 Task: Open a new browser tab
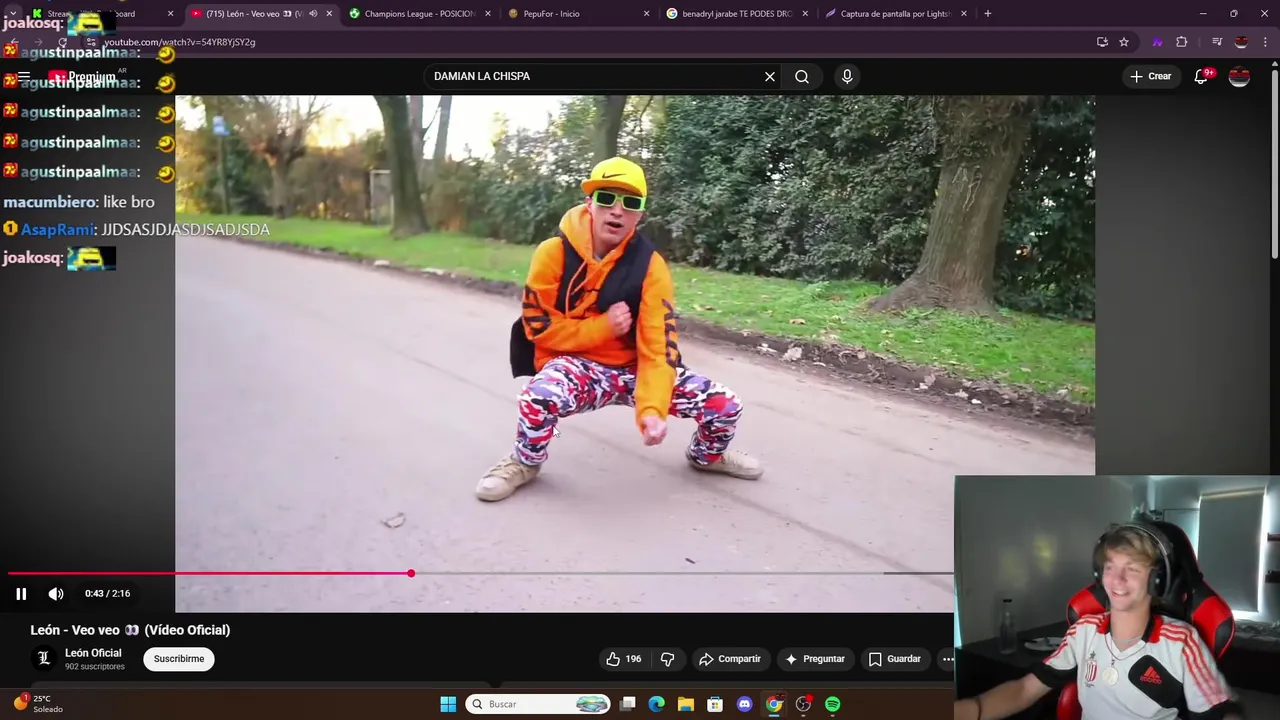988,14
